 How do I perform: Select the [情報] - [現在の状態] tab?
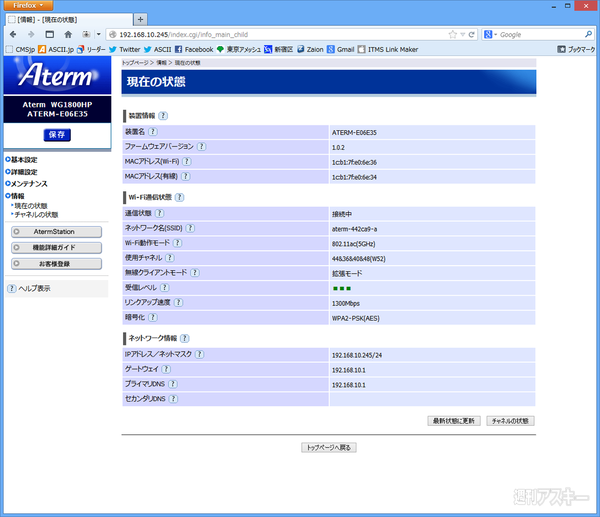click(69, 20)
